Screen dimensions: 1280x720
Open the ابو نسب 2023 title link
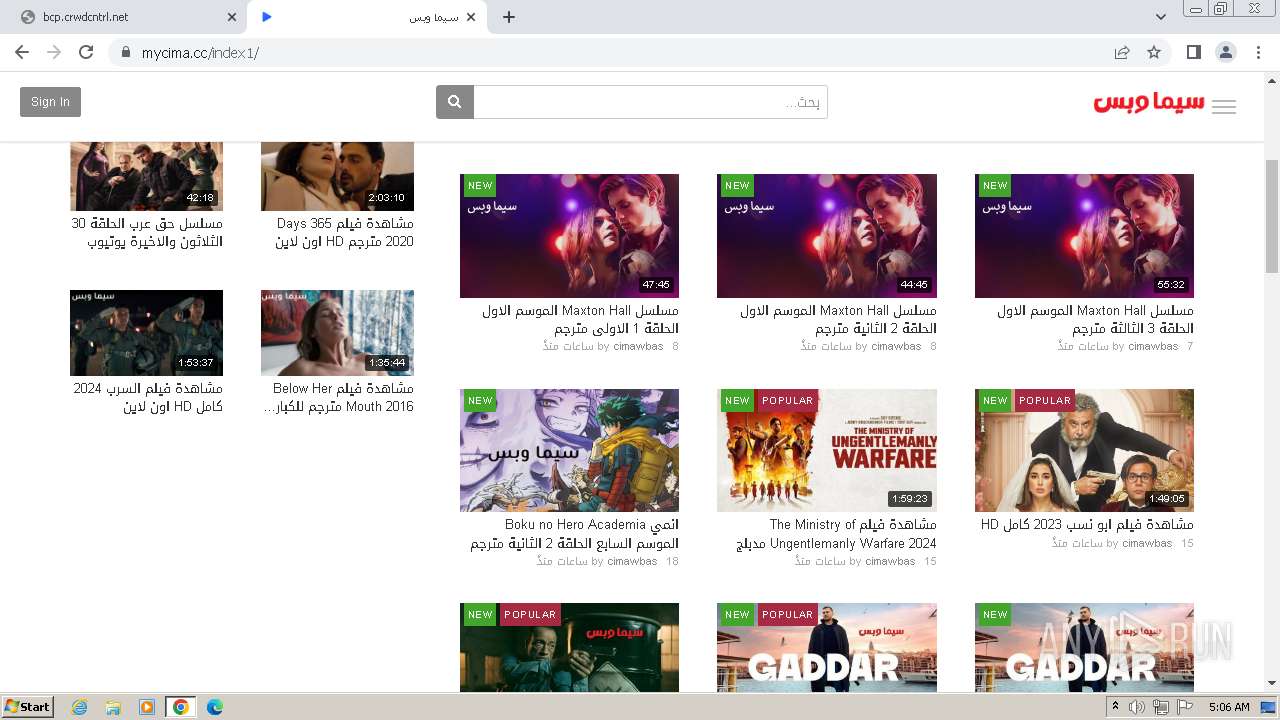pos(1087,524)
